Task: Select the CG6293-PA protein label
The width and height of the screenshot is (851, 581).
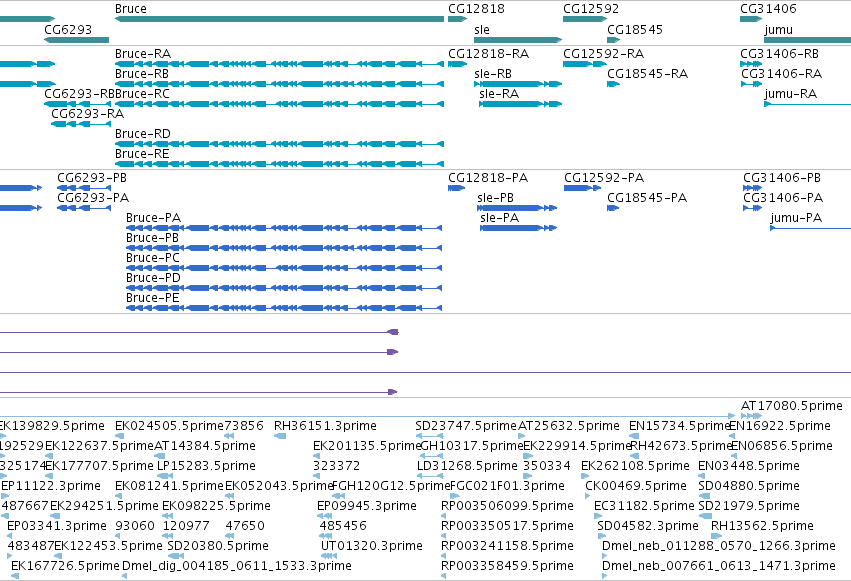Action: tap(93, 198)
